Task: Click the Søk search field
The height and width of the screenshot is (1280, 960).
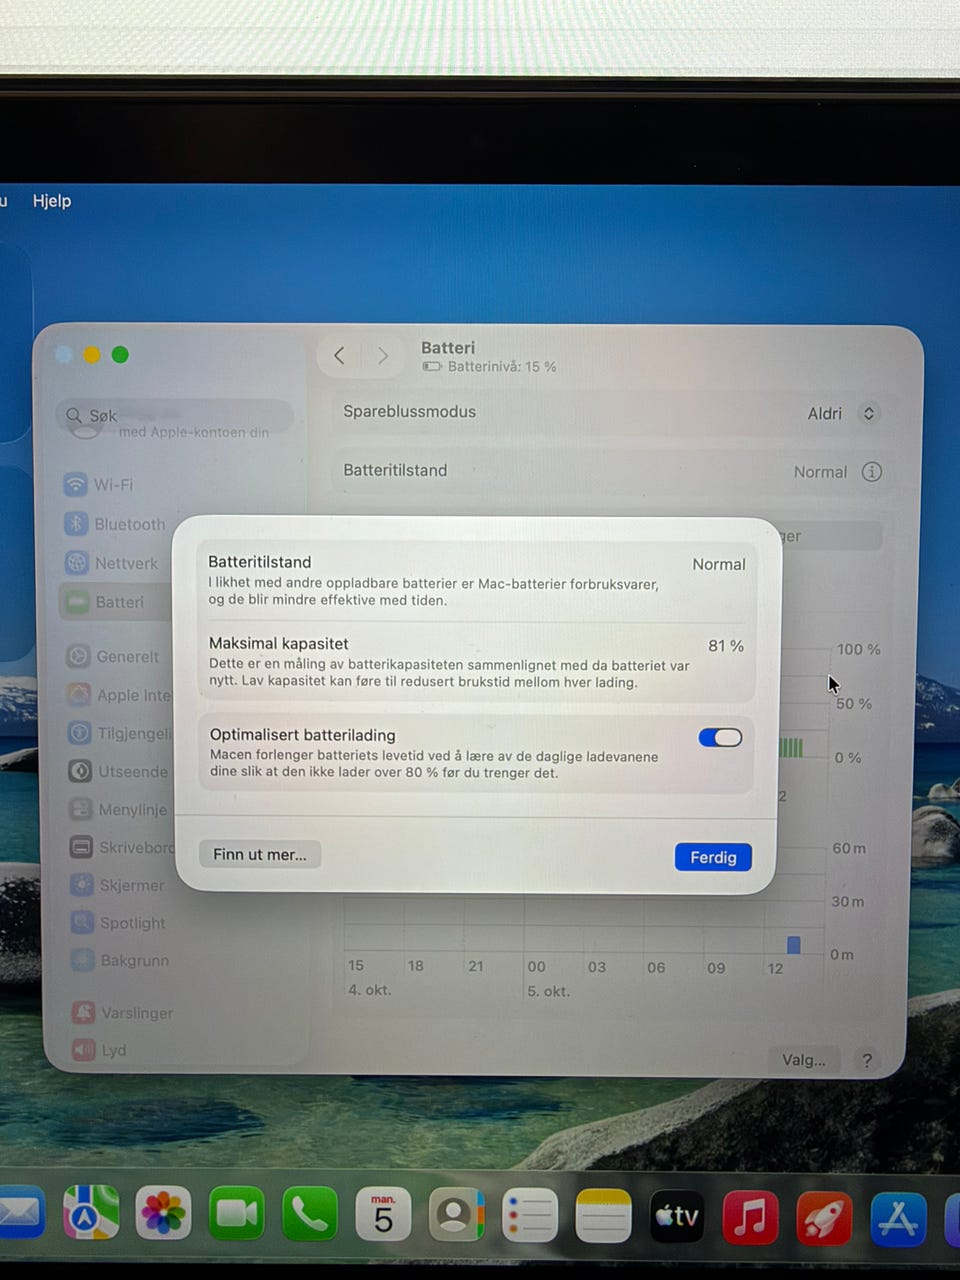Action: point(176,416)
